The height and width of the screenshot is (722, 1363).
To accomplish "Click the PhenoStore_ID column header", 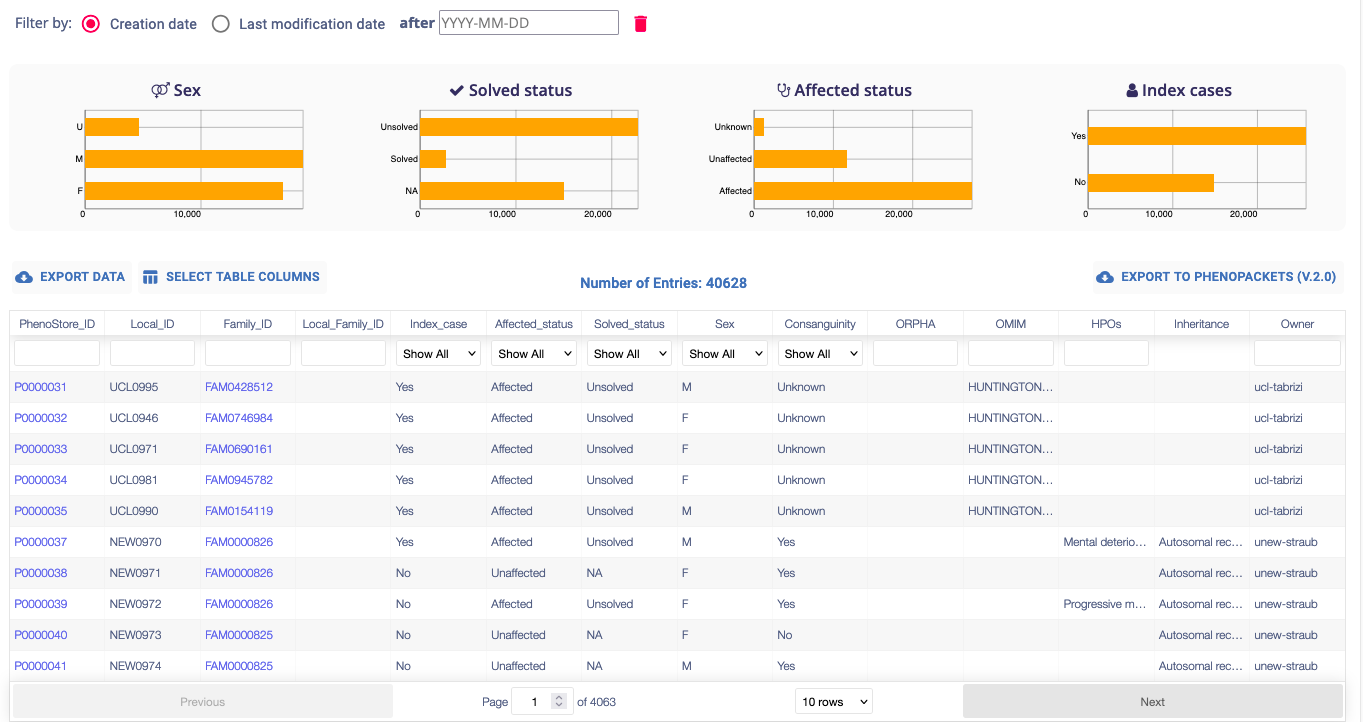I will (x=57, y=324).
